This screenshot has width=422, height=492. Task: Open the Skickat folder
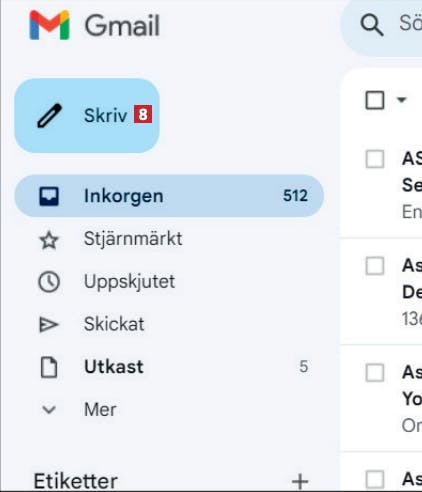[169, 324]
